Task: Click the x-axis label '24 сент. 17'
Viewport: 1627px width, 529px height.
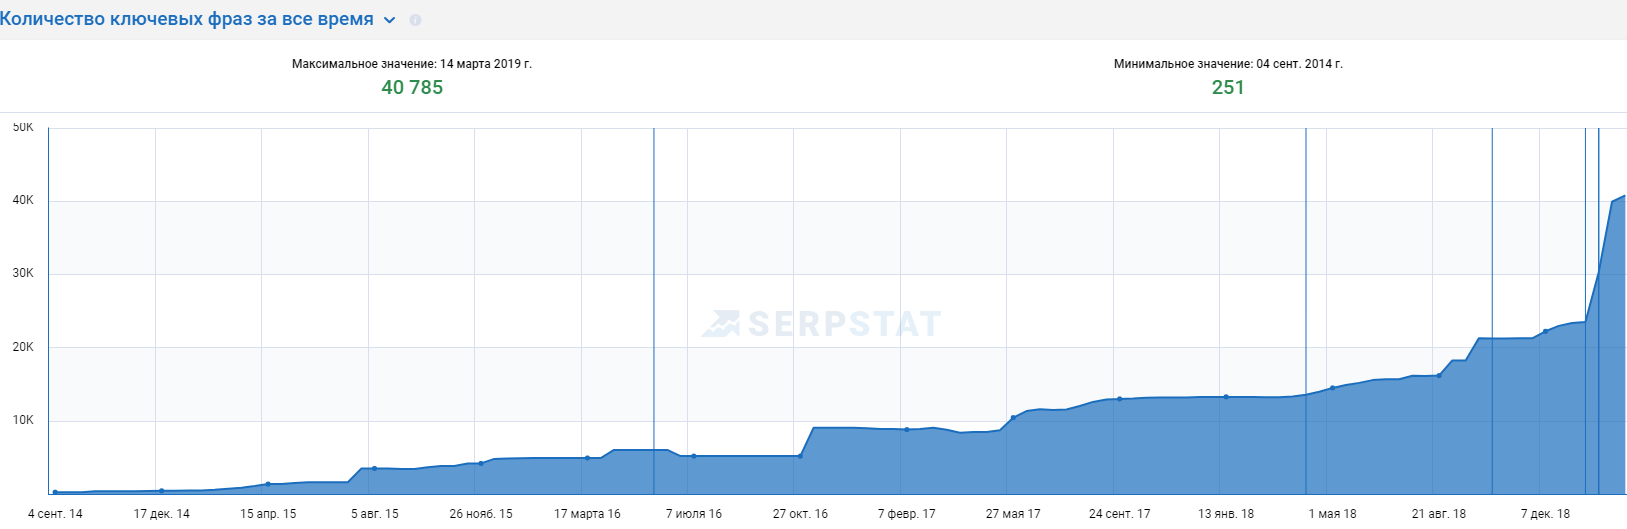Action: point(1119,514)
